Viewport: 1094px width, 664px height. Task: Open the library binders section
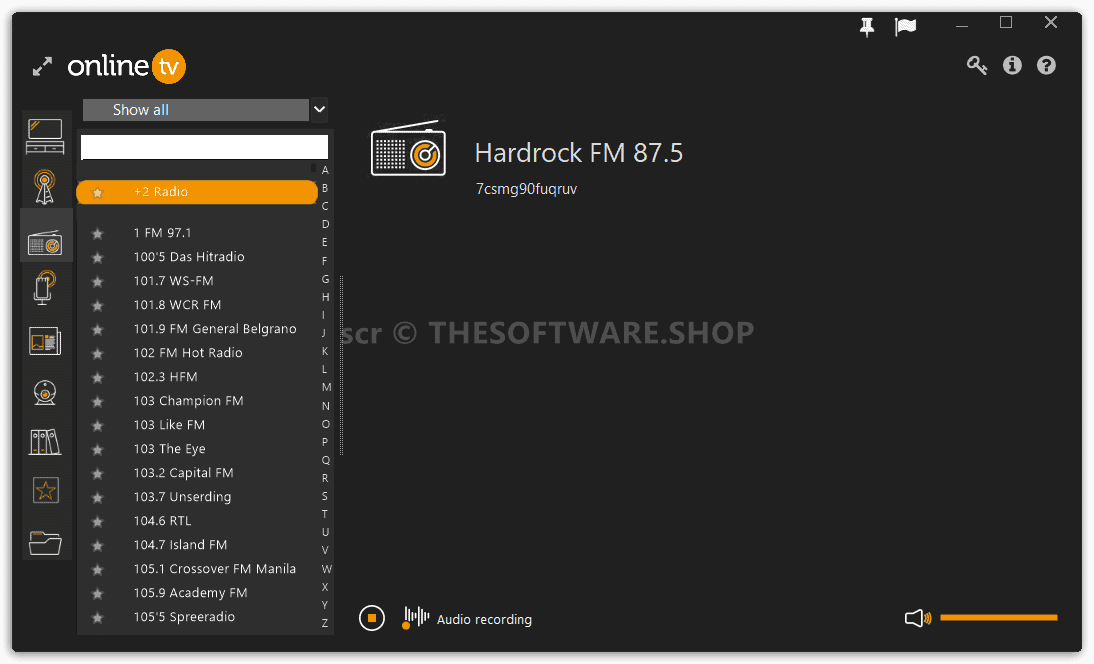45,442
